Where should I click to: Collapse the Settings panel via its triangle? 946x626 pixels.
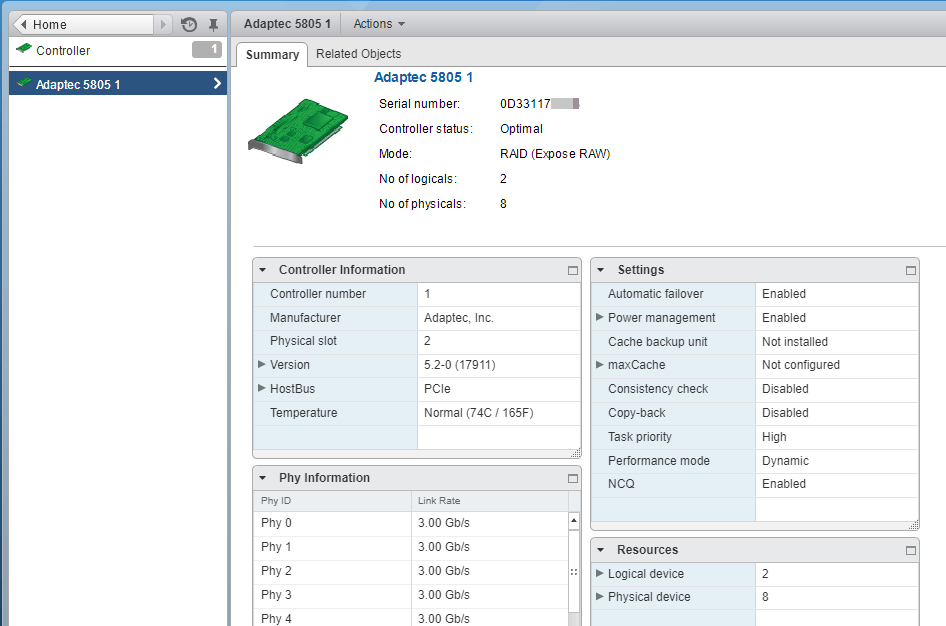[600, 270]
